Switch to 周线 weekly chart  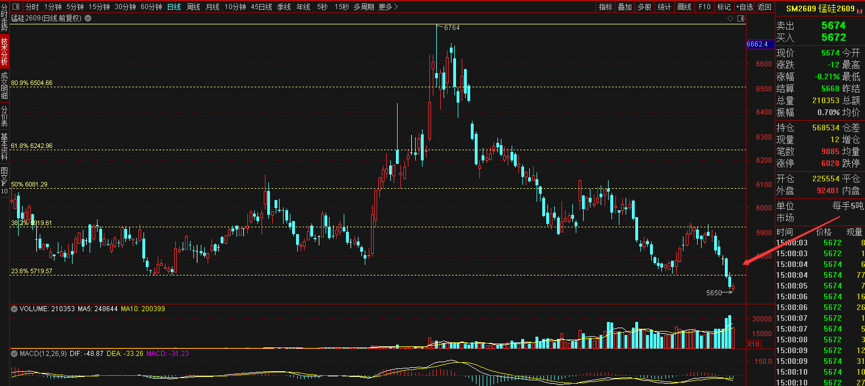(193, 7)
